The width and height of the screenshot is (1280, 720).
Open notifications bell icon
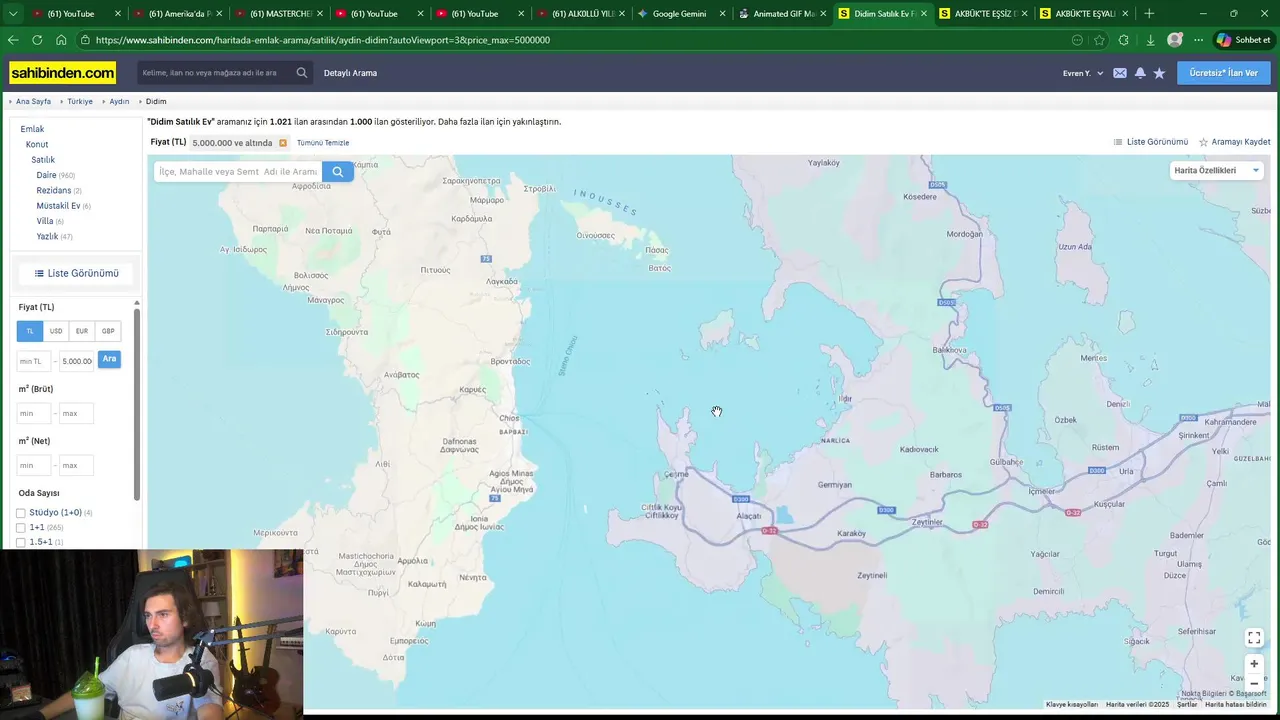click(1140, 73)
